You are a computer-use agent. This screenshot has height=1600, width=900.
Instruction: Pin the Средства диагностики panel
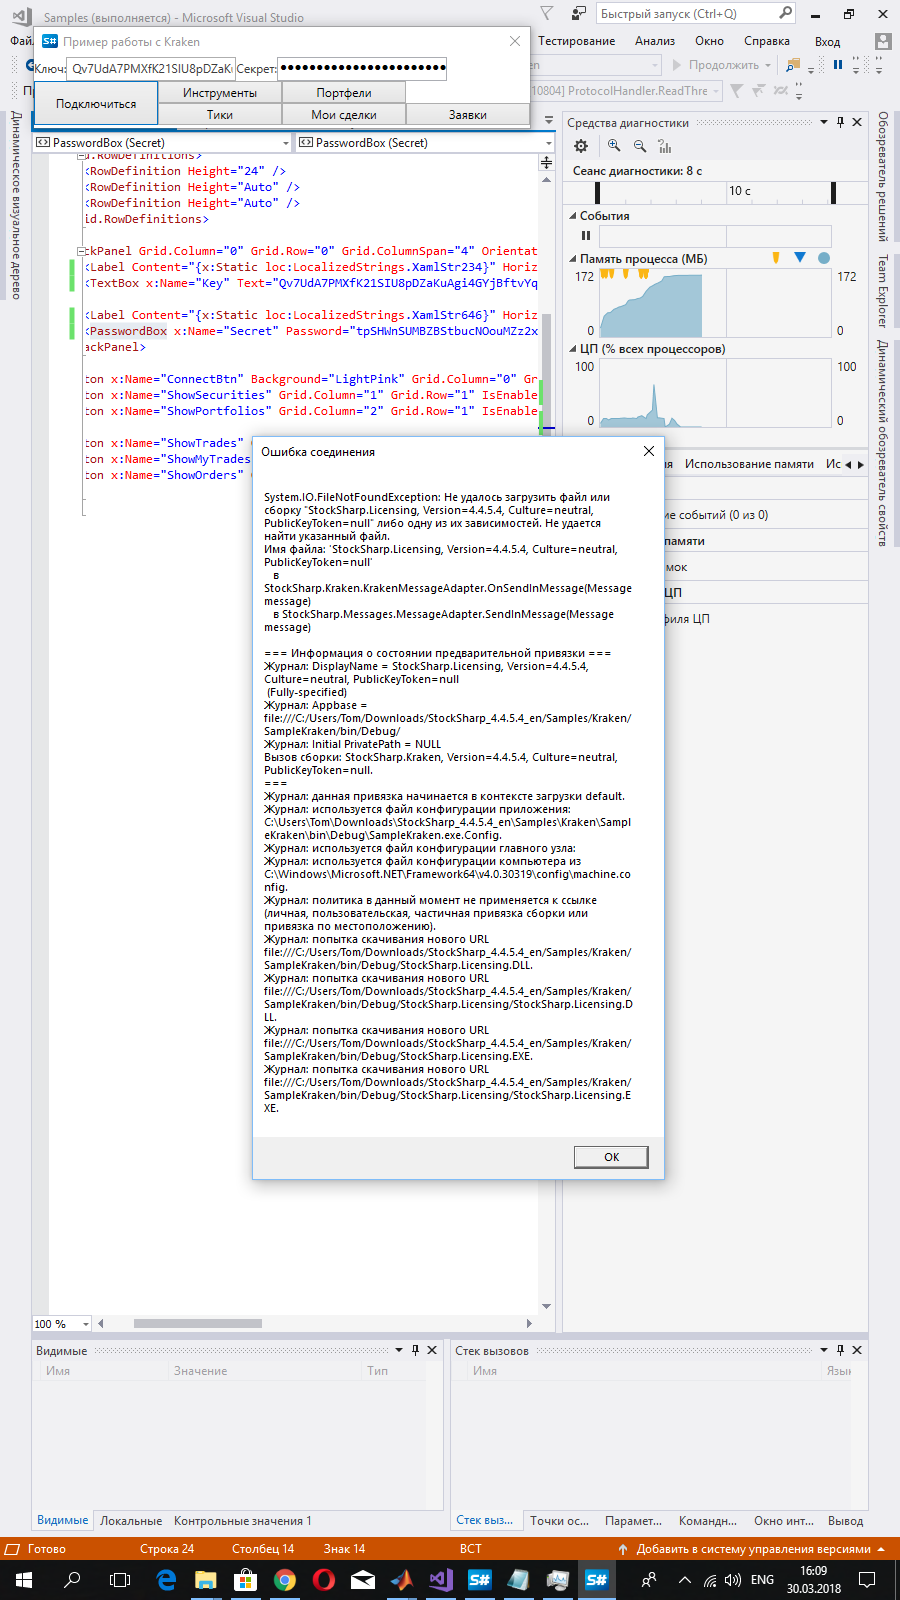(841, 122)
